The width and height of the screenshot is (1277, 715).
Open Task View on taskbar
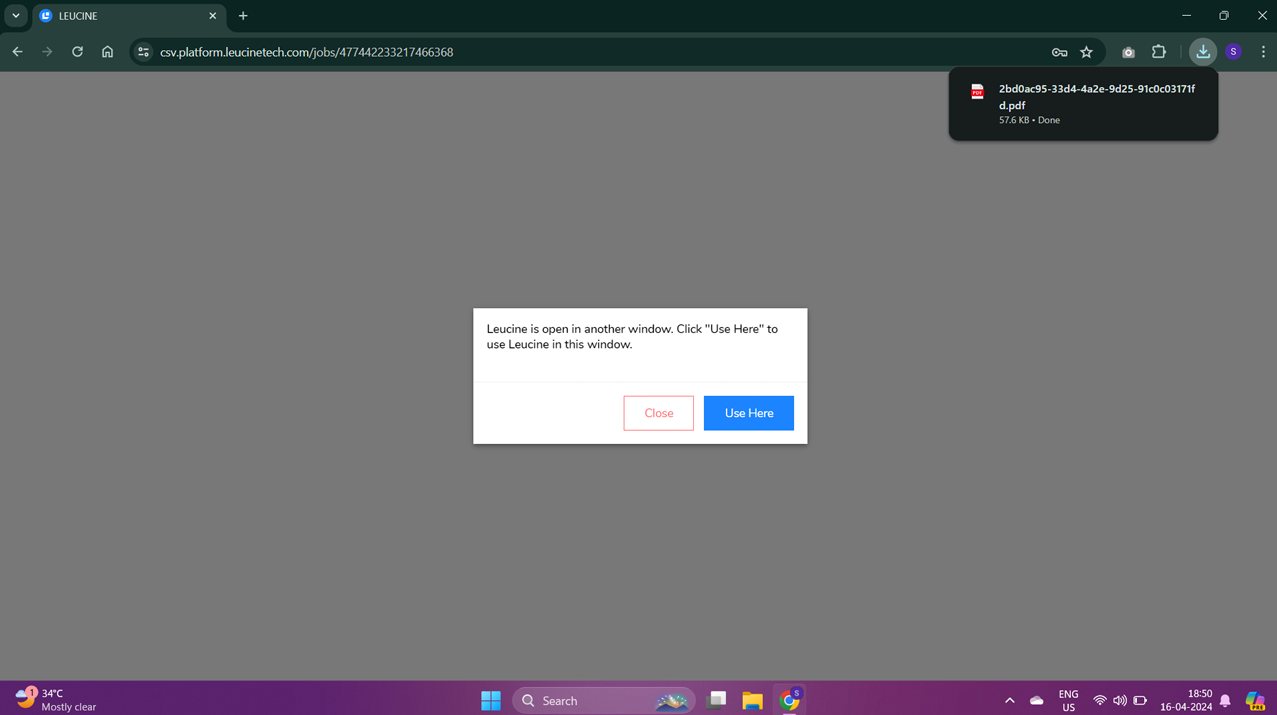[x=716, y=701]
